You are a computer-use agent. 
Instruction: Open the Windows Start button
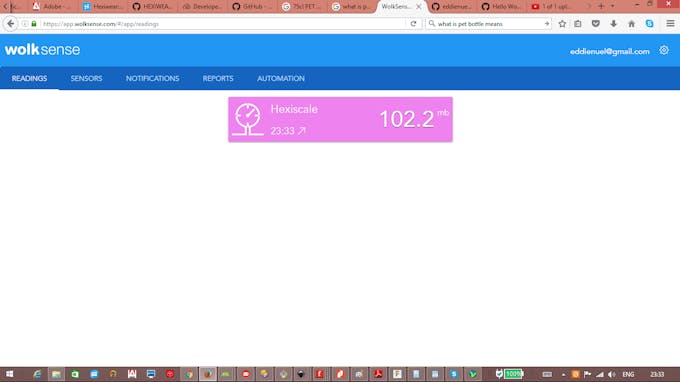9,374
